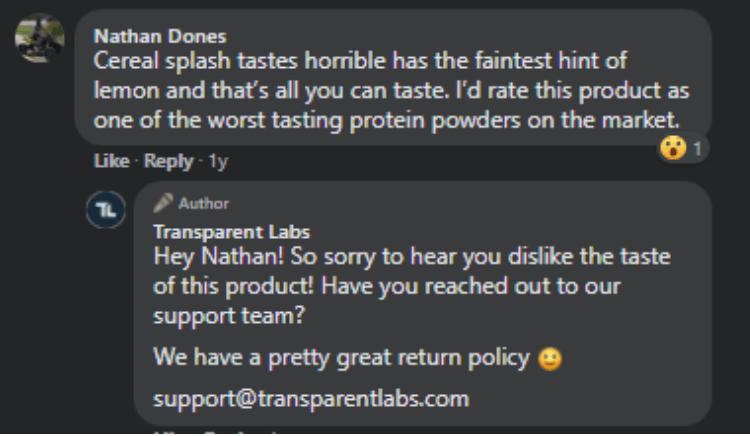Click 'We have a pretty great return policy' text
The image size is (750, 436).
pos(342,358)
